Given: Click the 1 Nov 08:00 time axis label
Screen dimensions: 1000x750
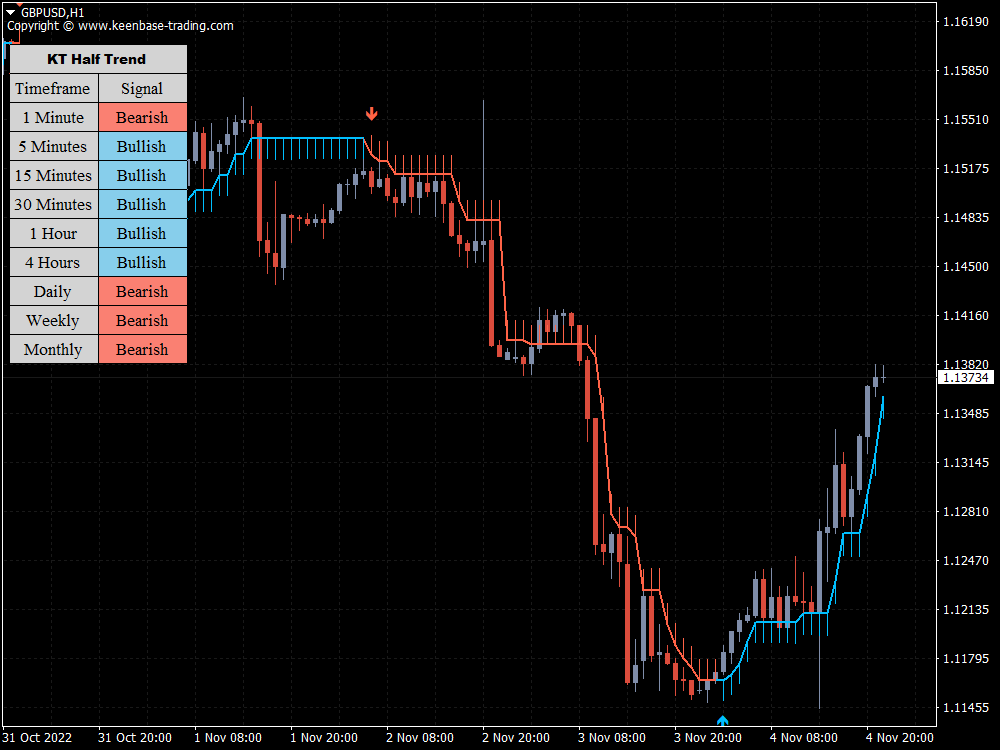Looking at the screenshot, I should pos(228,738).
